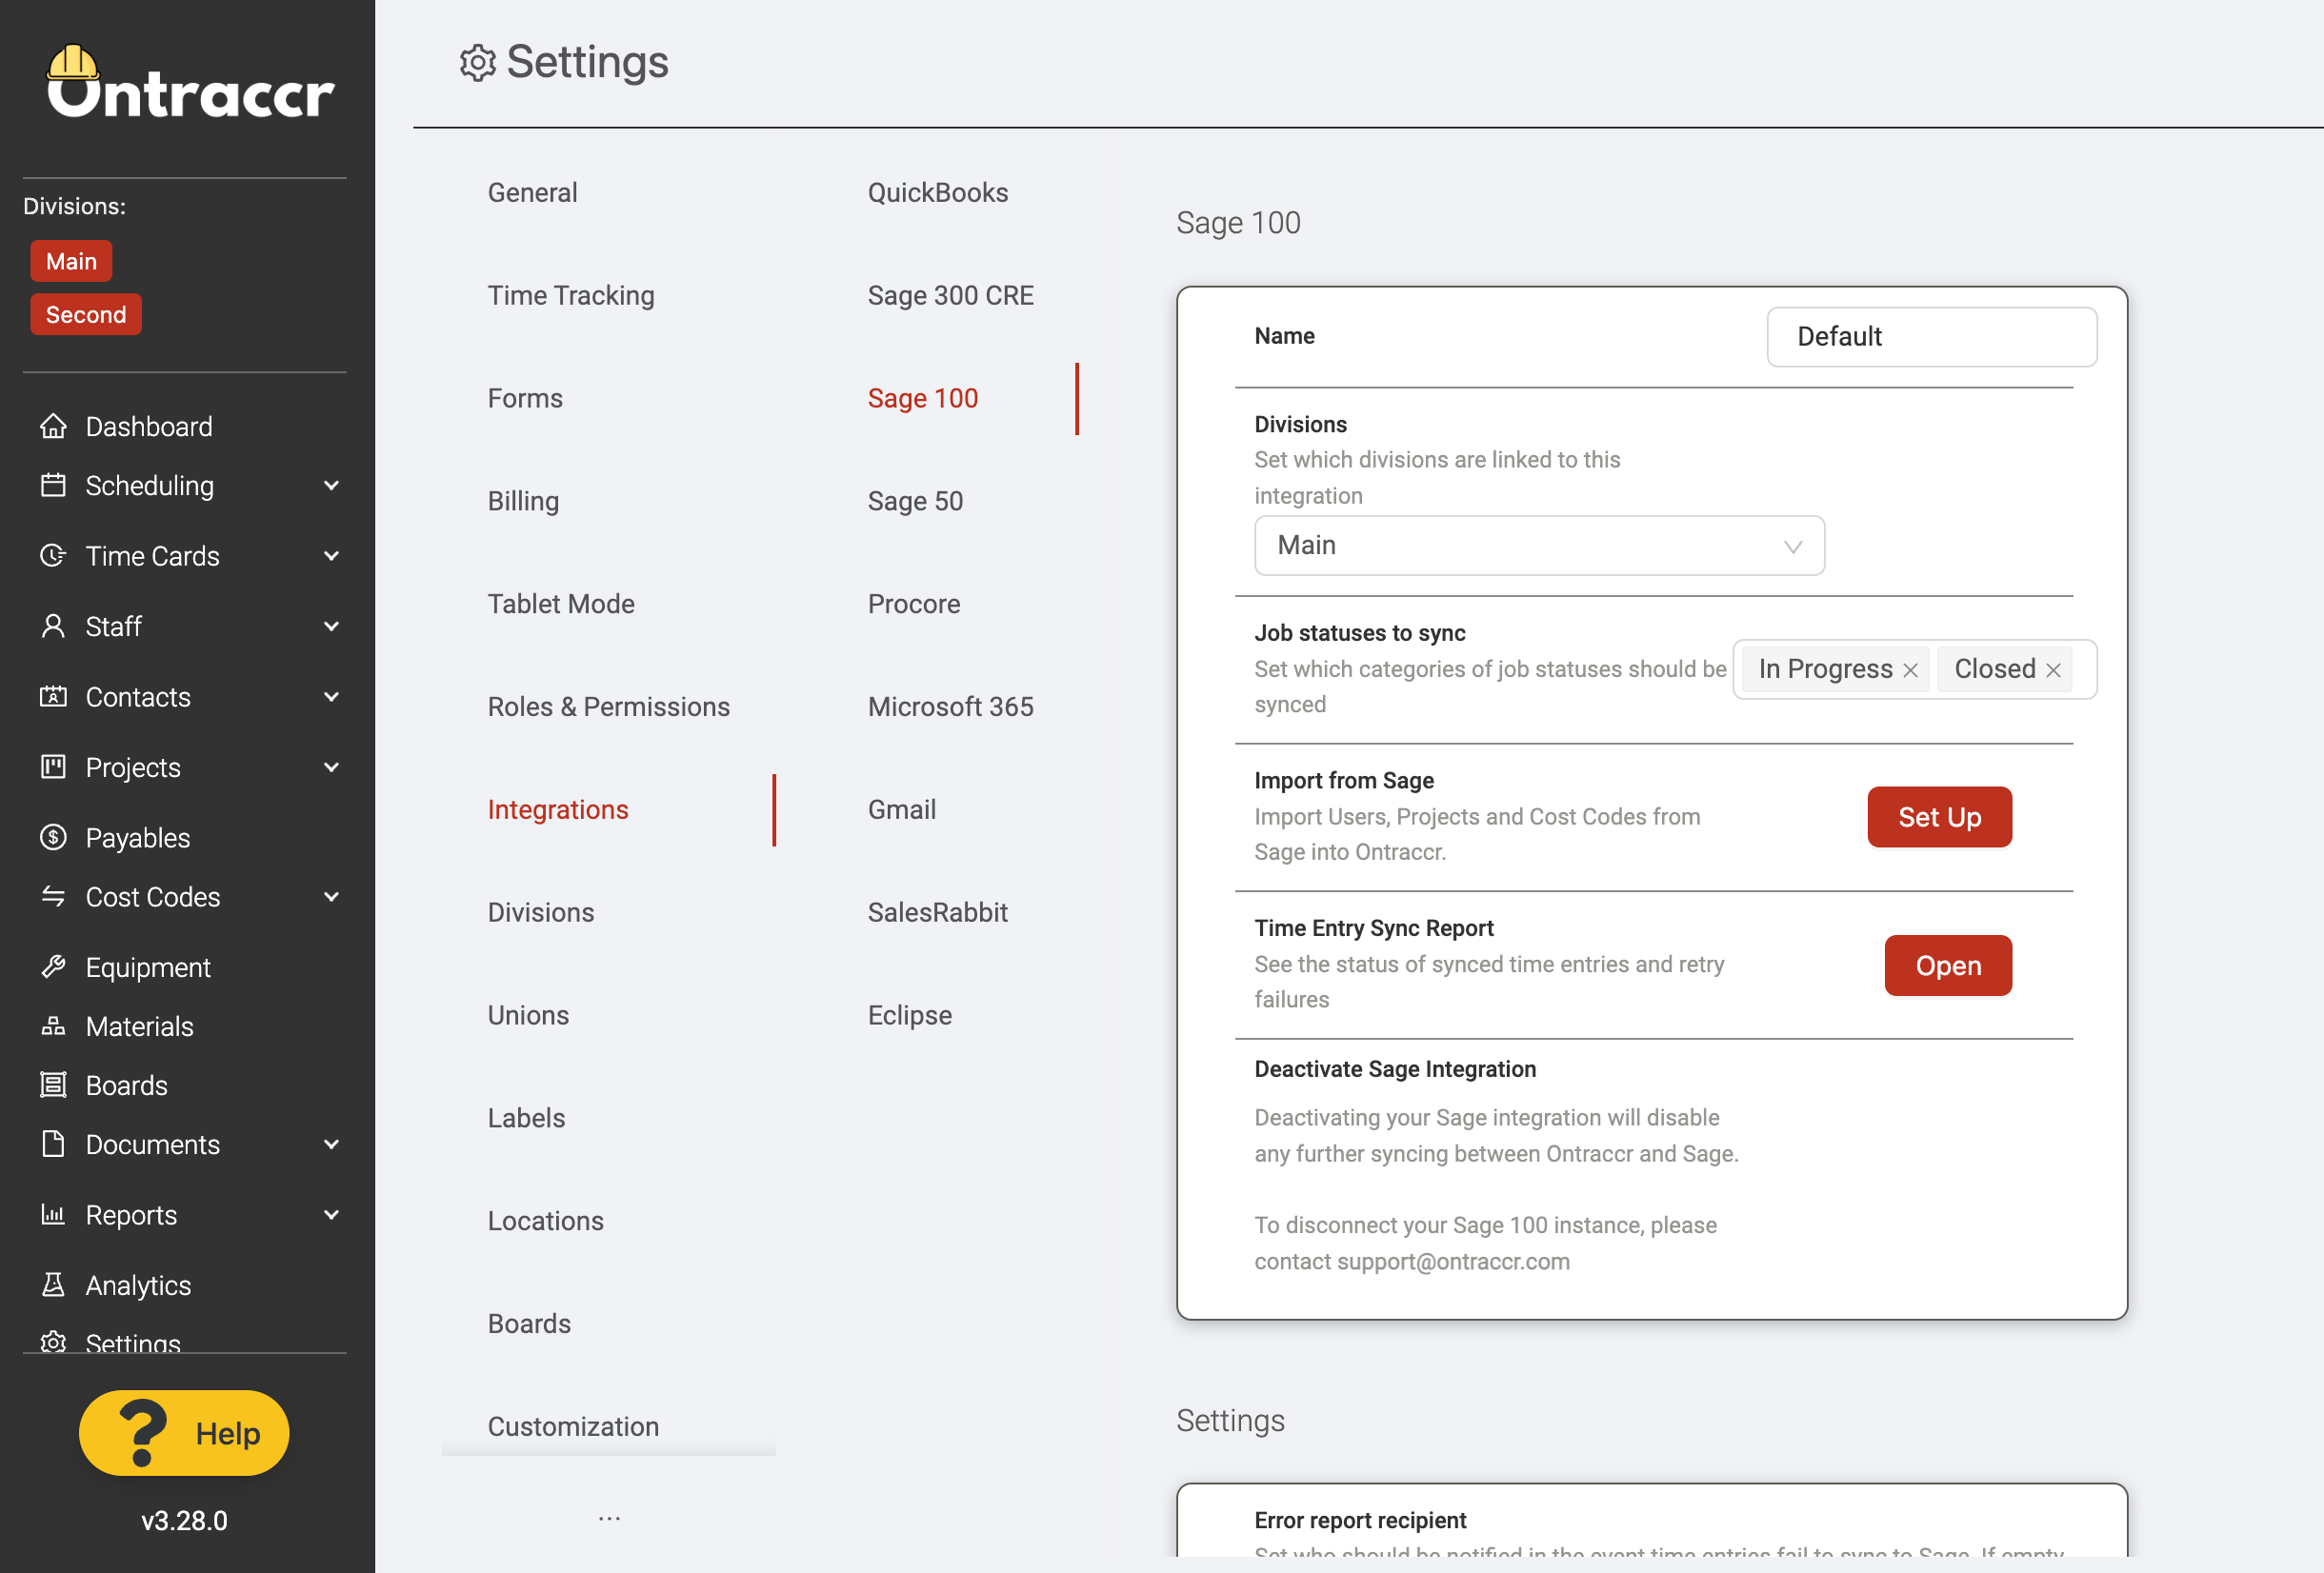
Task: Click the Equipment wrench icon
Action: (x=53, y=966)
